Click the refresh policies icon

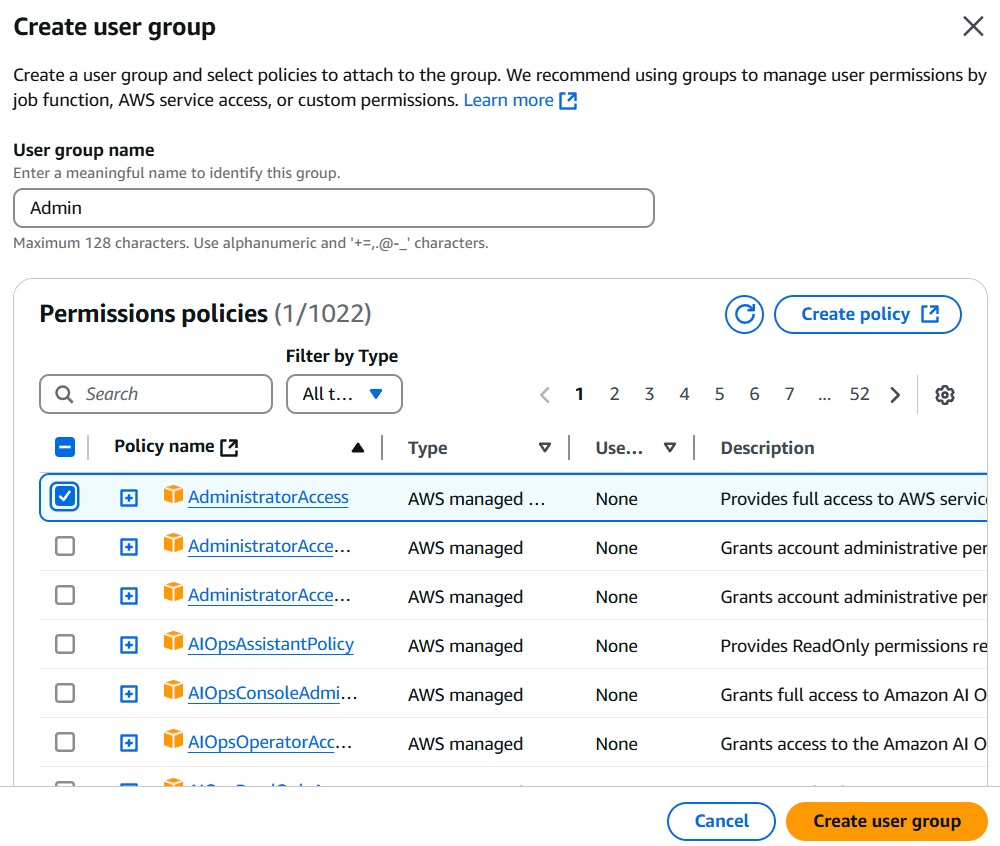point(744,314)
